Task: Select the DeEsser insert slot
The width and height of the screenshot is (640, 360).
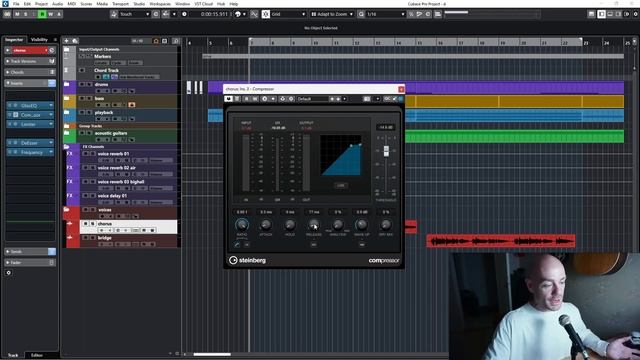Action: [30, 143]
